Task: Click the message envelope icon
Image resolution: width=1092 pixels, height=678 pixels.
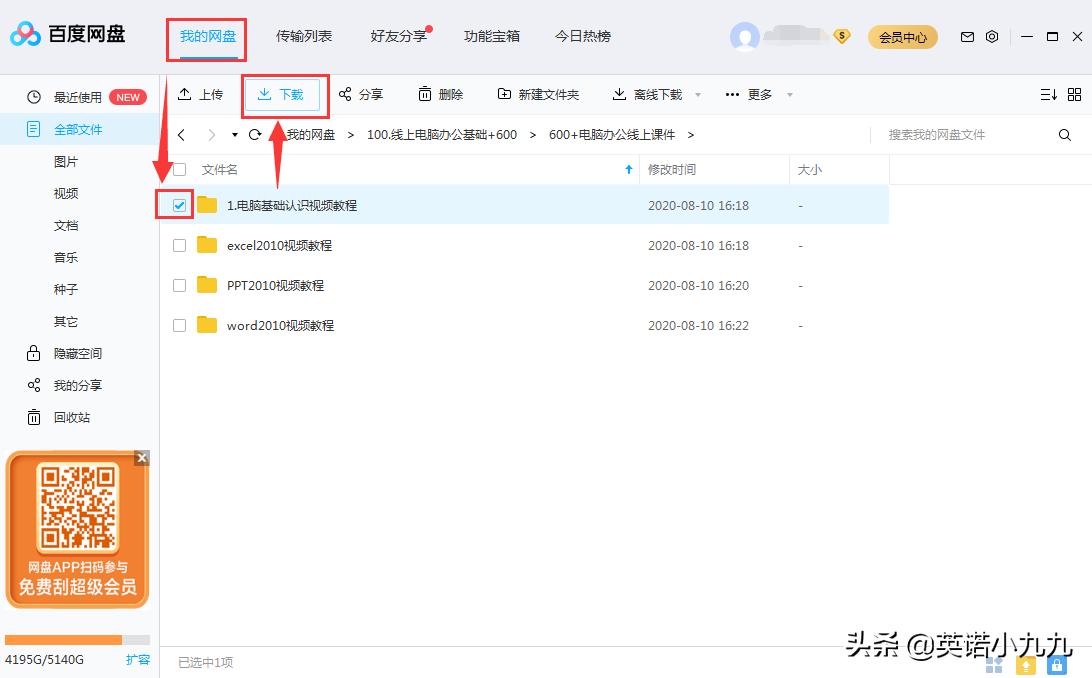Action: 966,35
